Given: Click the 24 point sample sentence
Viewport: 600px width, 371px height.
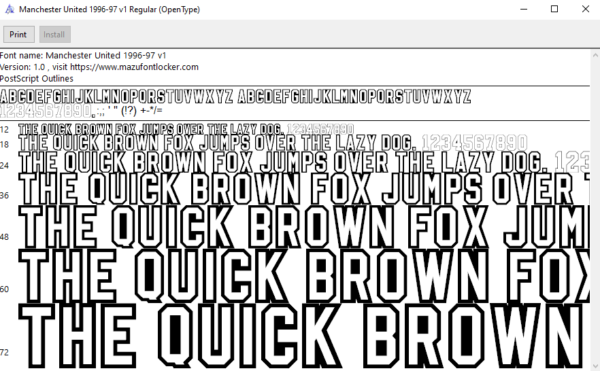Looking at the screenshot, I should pyautogui.click(x=304, y=162).
